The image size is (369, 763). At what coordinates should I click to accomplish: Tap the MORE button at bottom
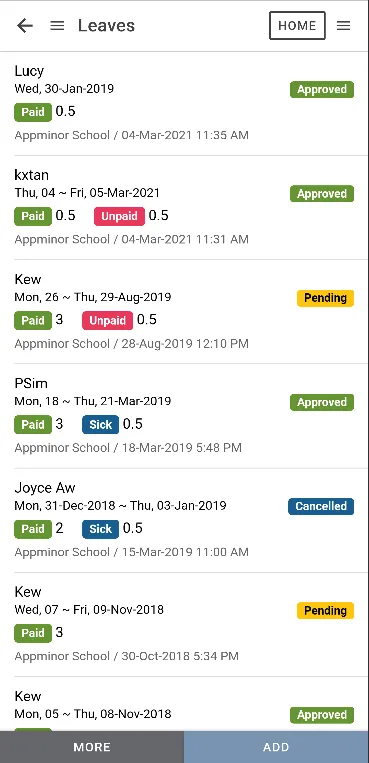click(92, 747)
